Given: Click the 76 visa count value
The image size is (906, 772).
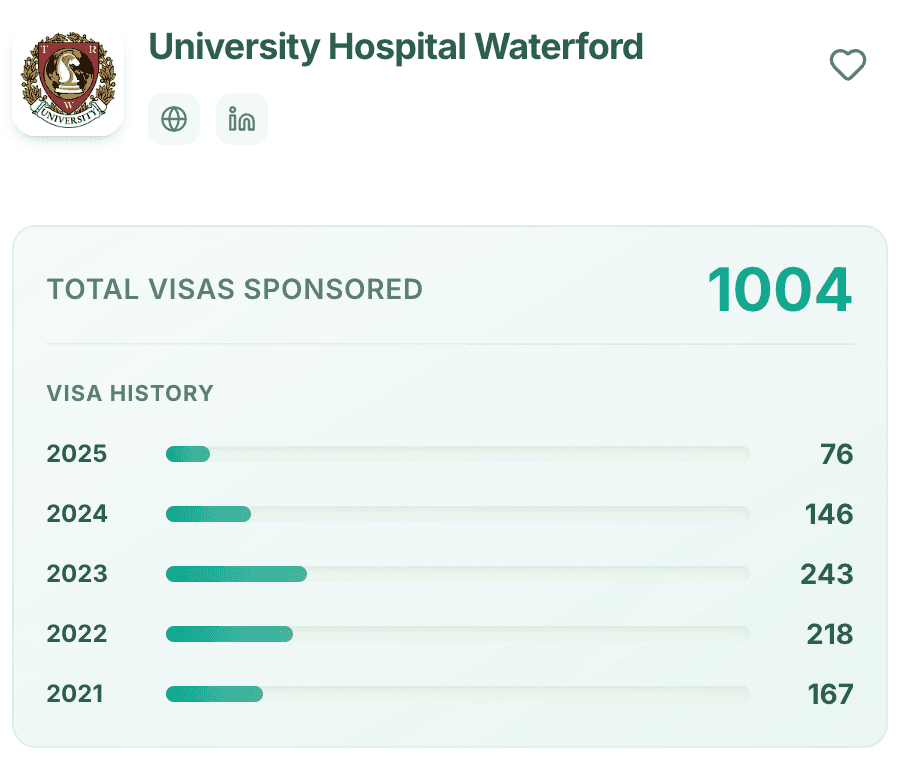Looking at the screenshot, I should point(836,454).
